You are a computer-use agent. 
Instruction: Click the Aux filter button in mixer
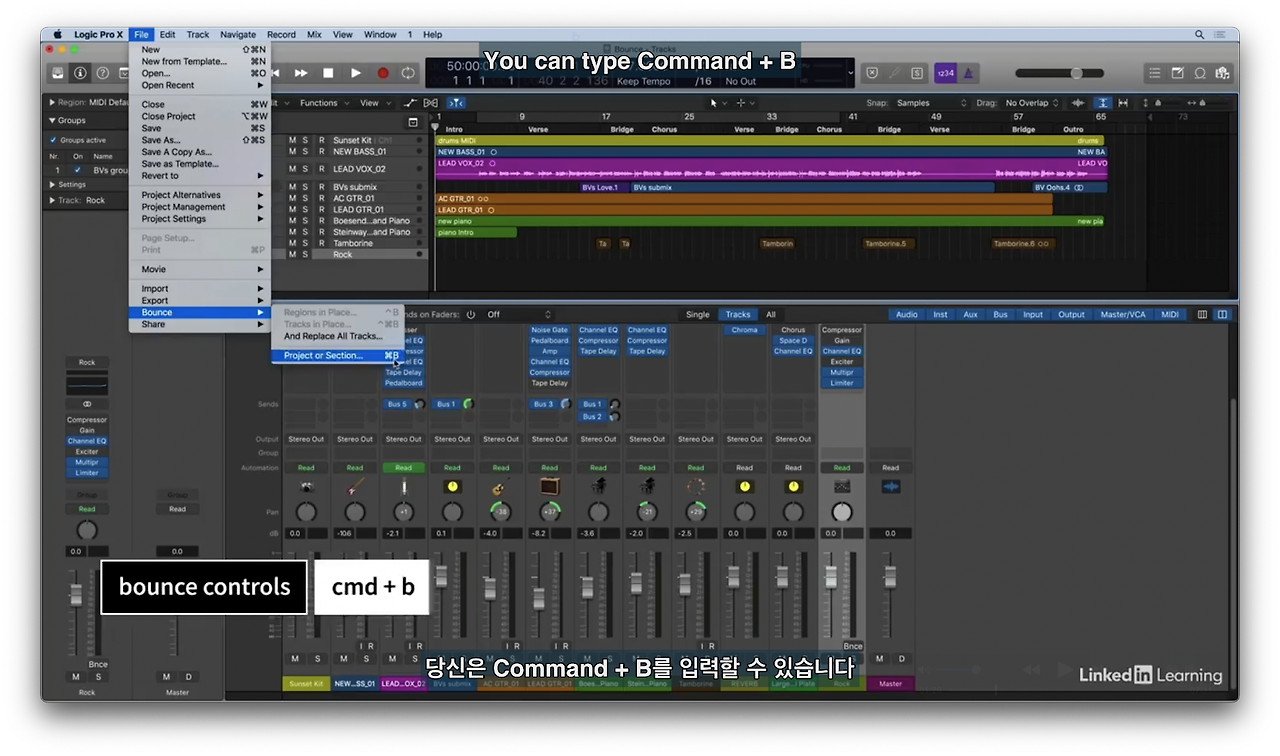[970, 314]
